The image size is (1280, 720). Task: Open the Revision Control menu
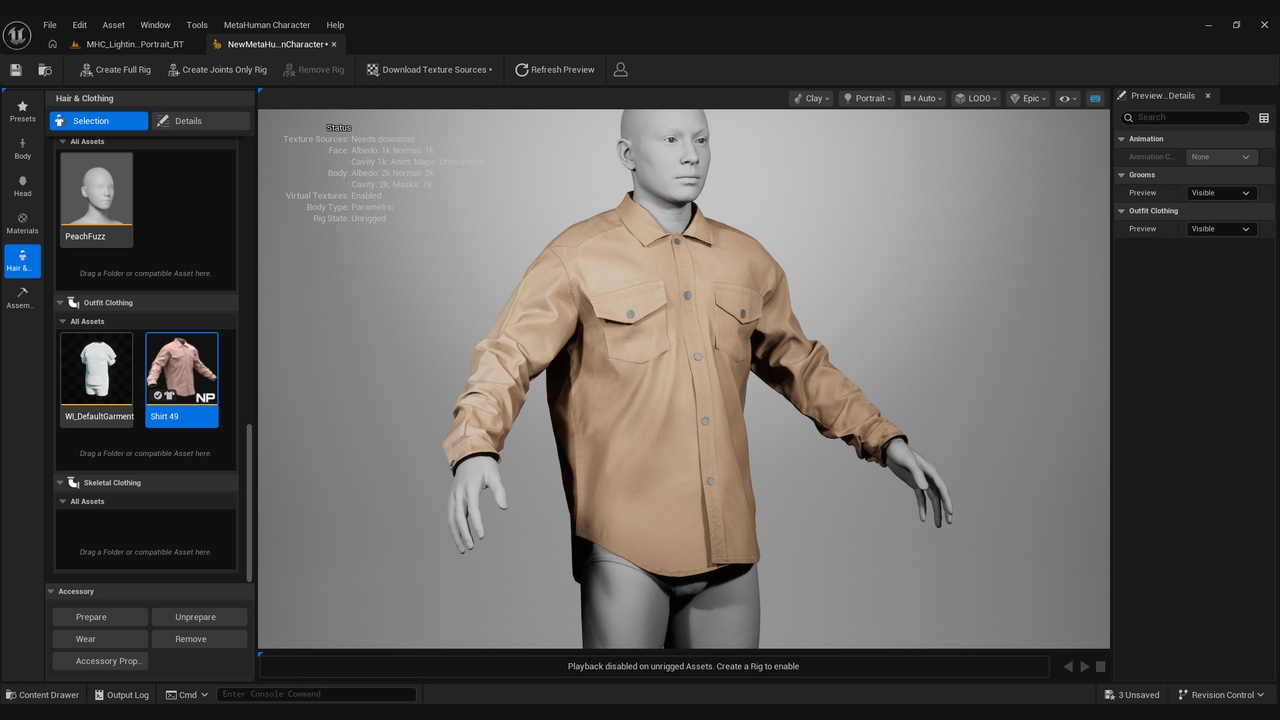(1221, 695)
